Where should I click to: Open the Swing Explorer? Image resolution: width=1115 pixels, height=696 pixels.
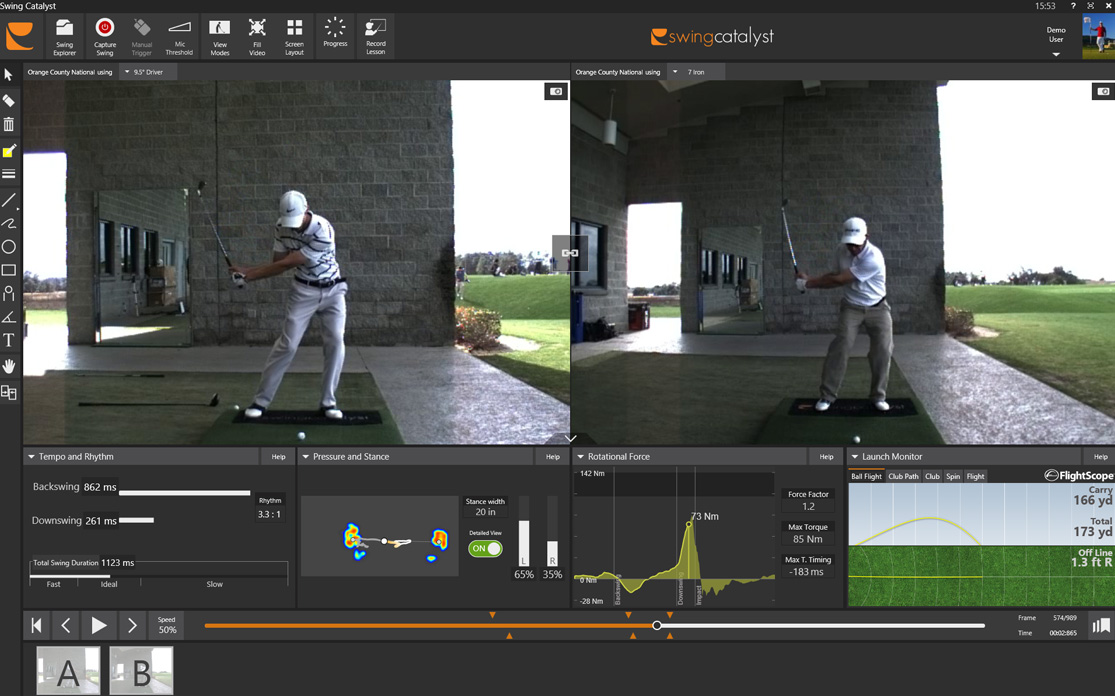pyautogui.click(x=64, y=36)
